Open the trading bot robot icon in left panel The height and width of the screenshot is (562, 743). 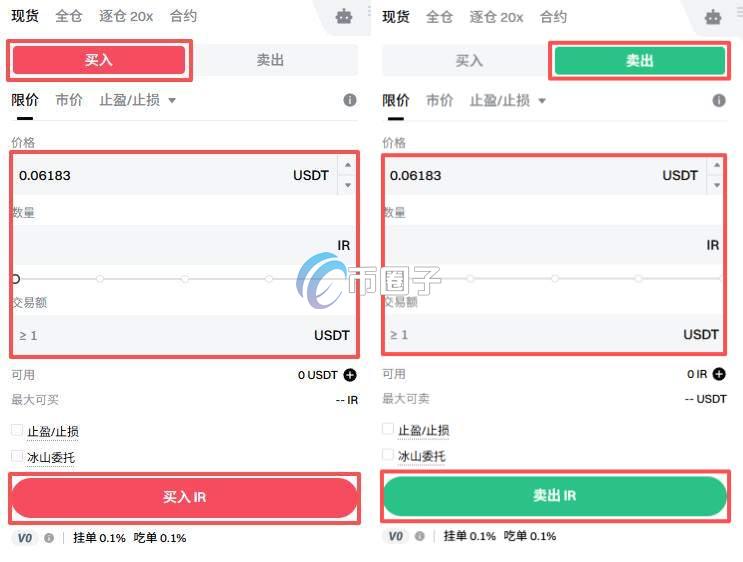pos(344,17)
